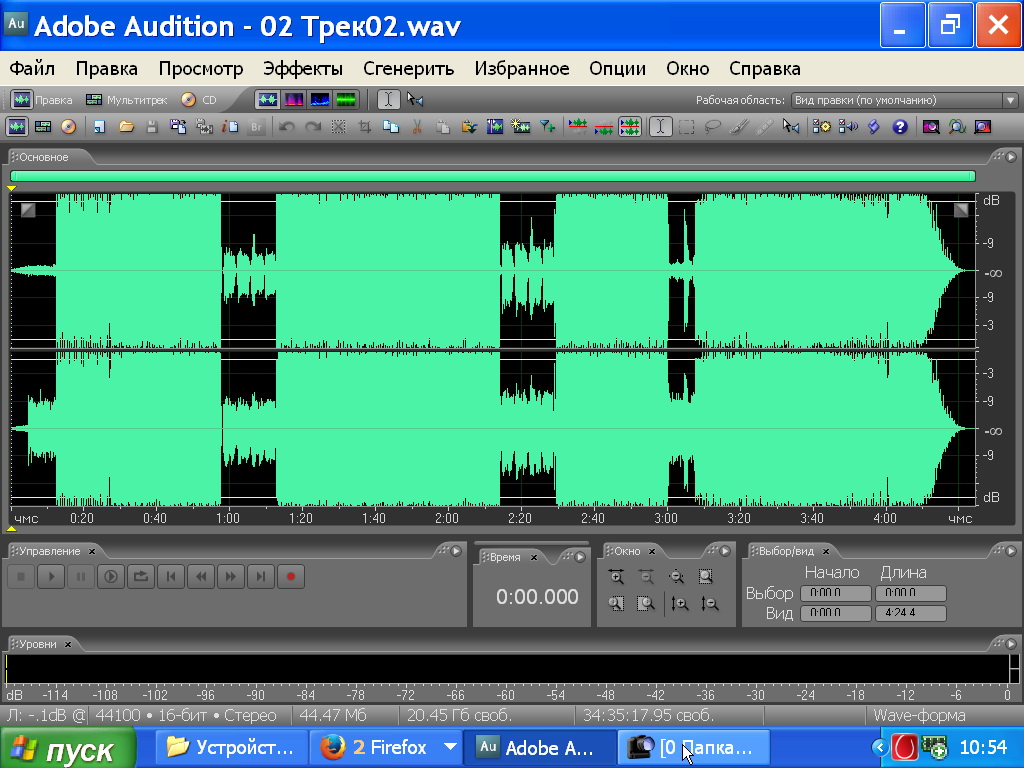The height and width of the screenshot is (768, 1024).
Task: Open Выбор/вид panel options menu arrow
Action: click(1011, 551)
